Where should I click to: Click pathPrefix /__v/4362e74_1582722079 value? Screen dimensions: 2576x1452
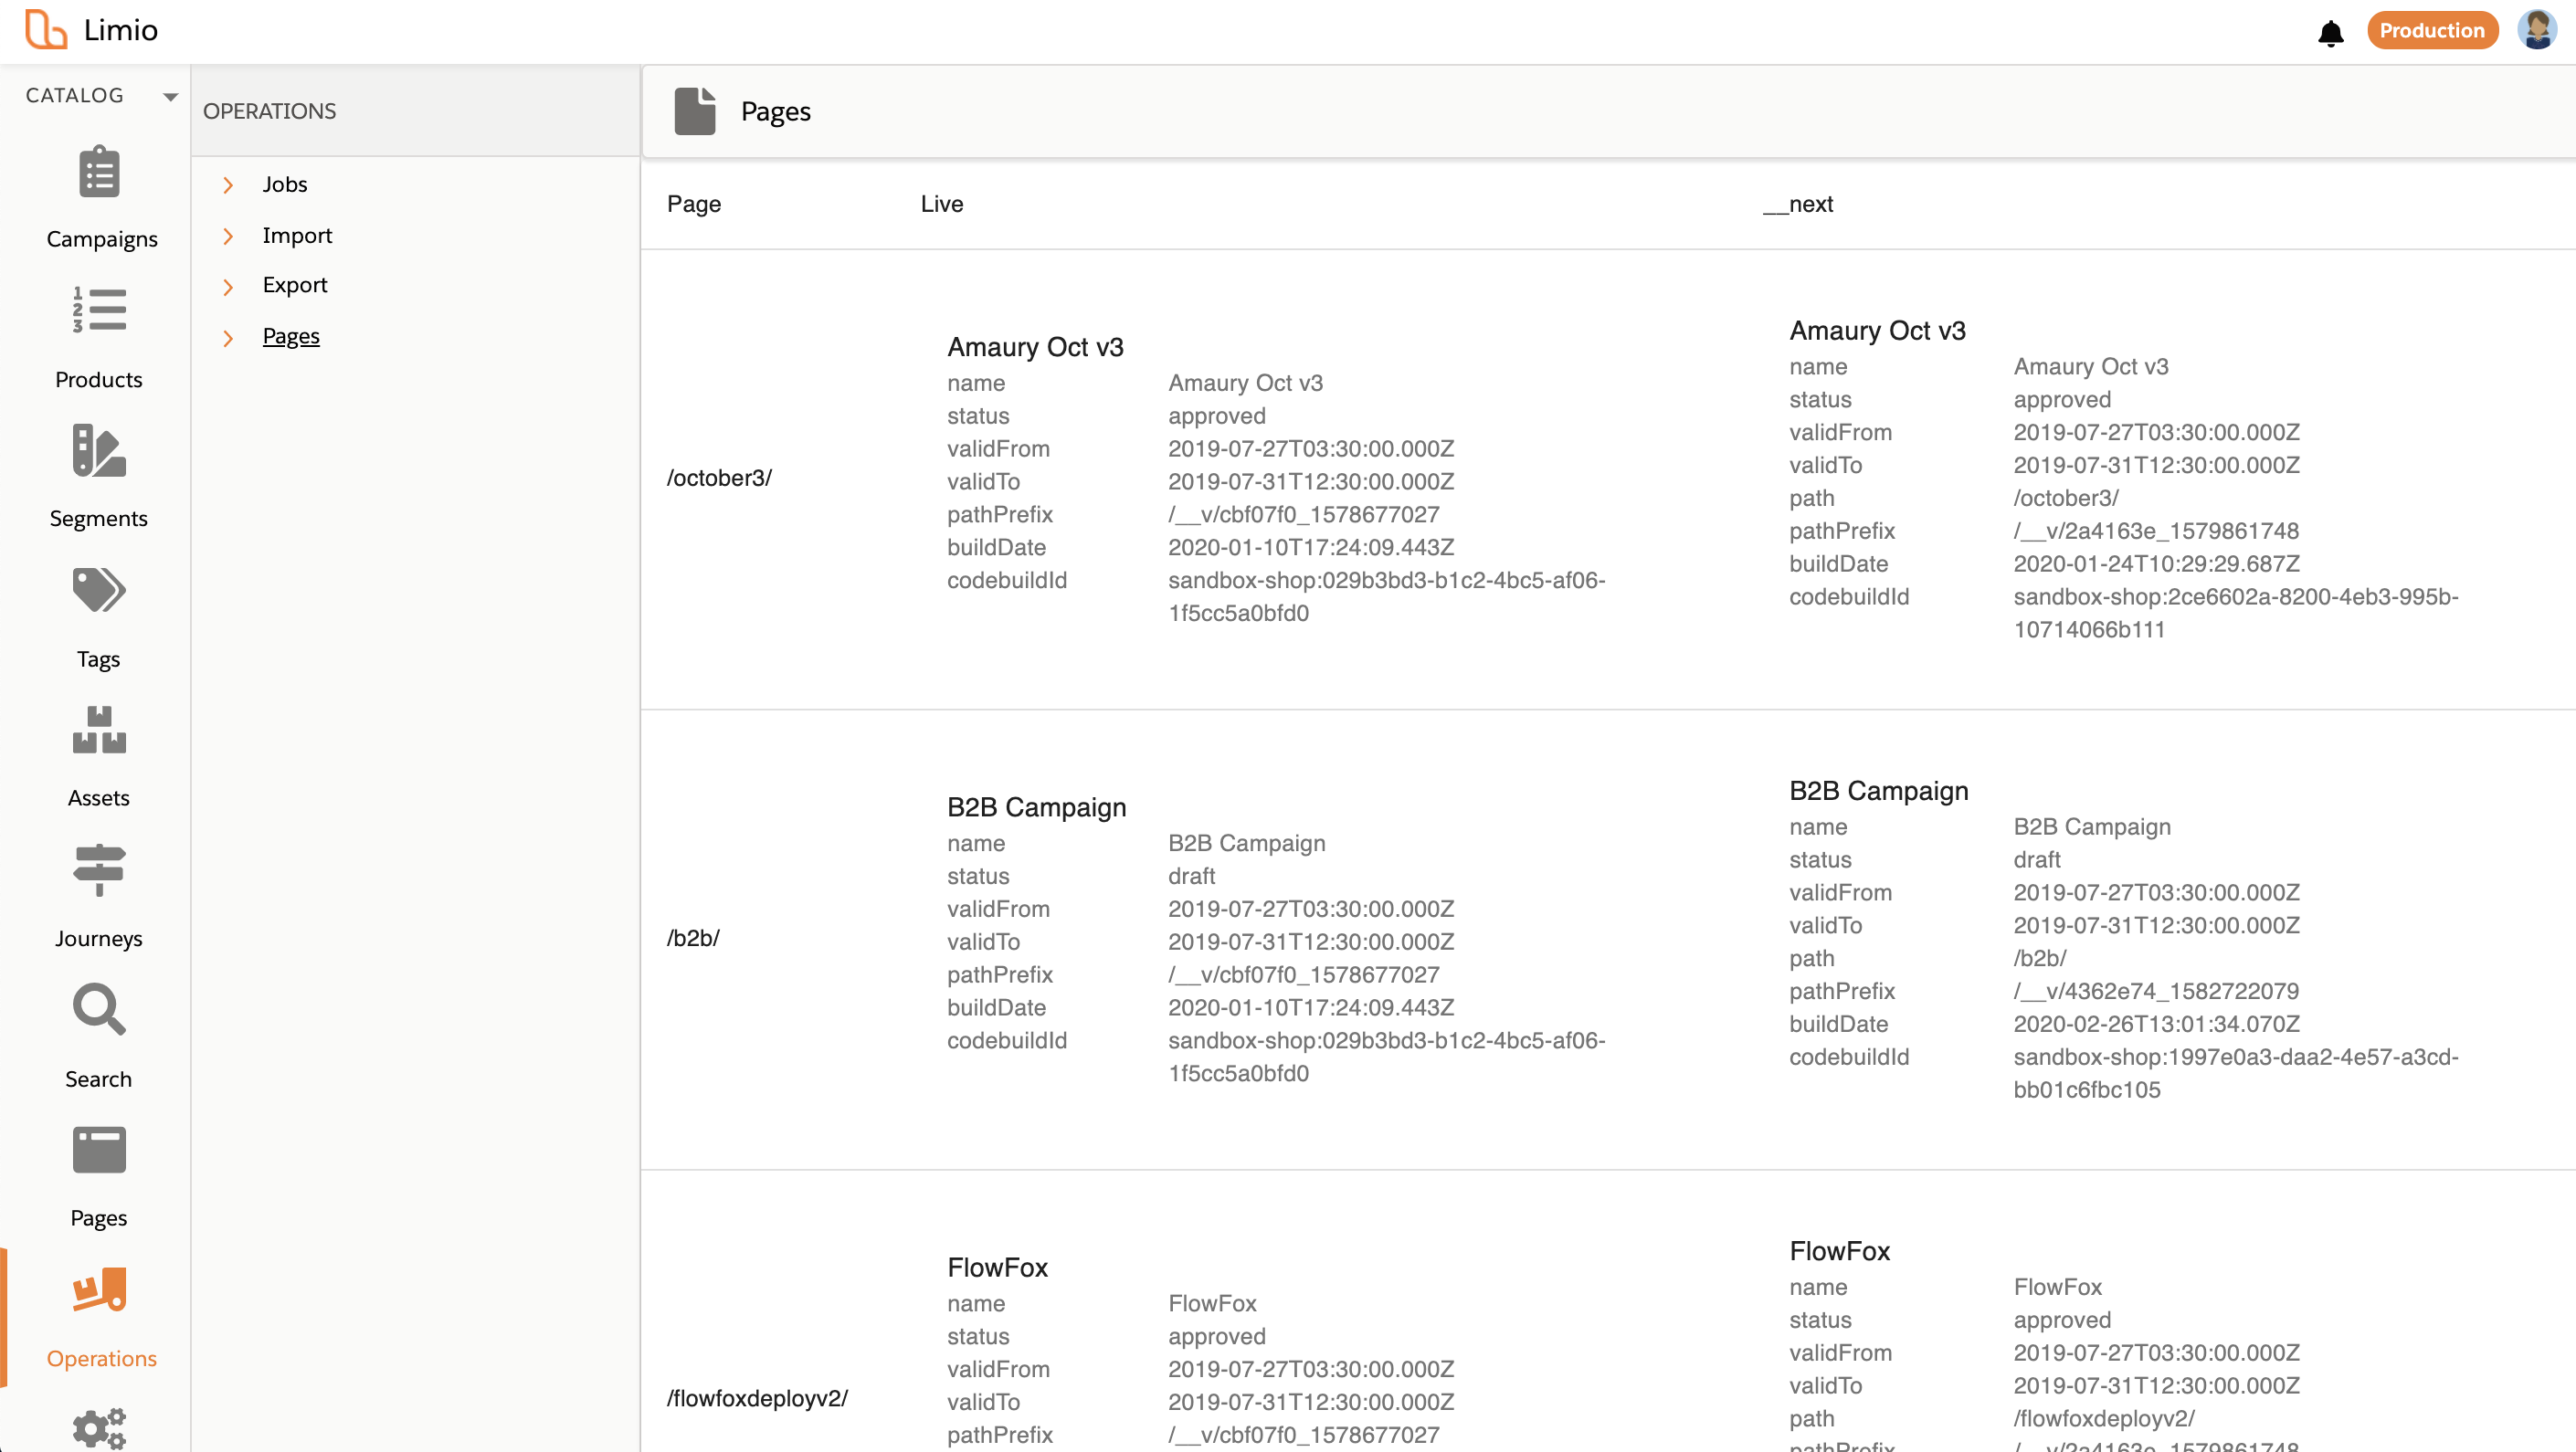click(x=2156, y=991)
